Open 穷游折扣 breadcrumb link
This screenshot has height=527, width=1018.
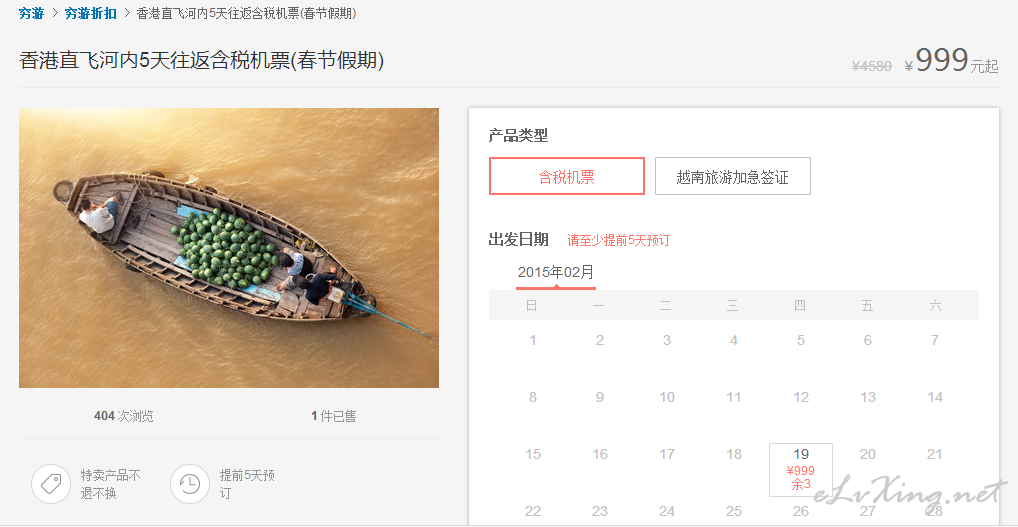click(x=90, y=13)
